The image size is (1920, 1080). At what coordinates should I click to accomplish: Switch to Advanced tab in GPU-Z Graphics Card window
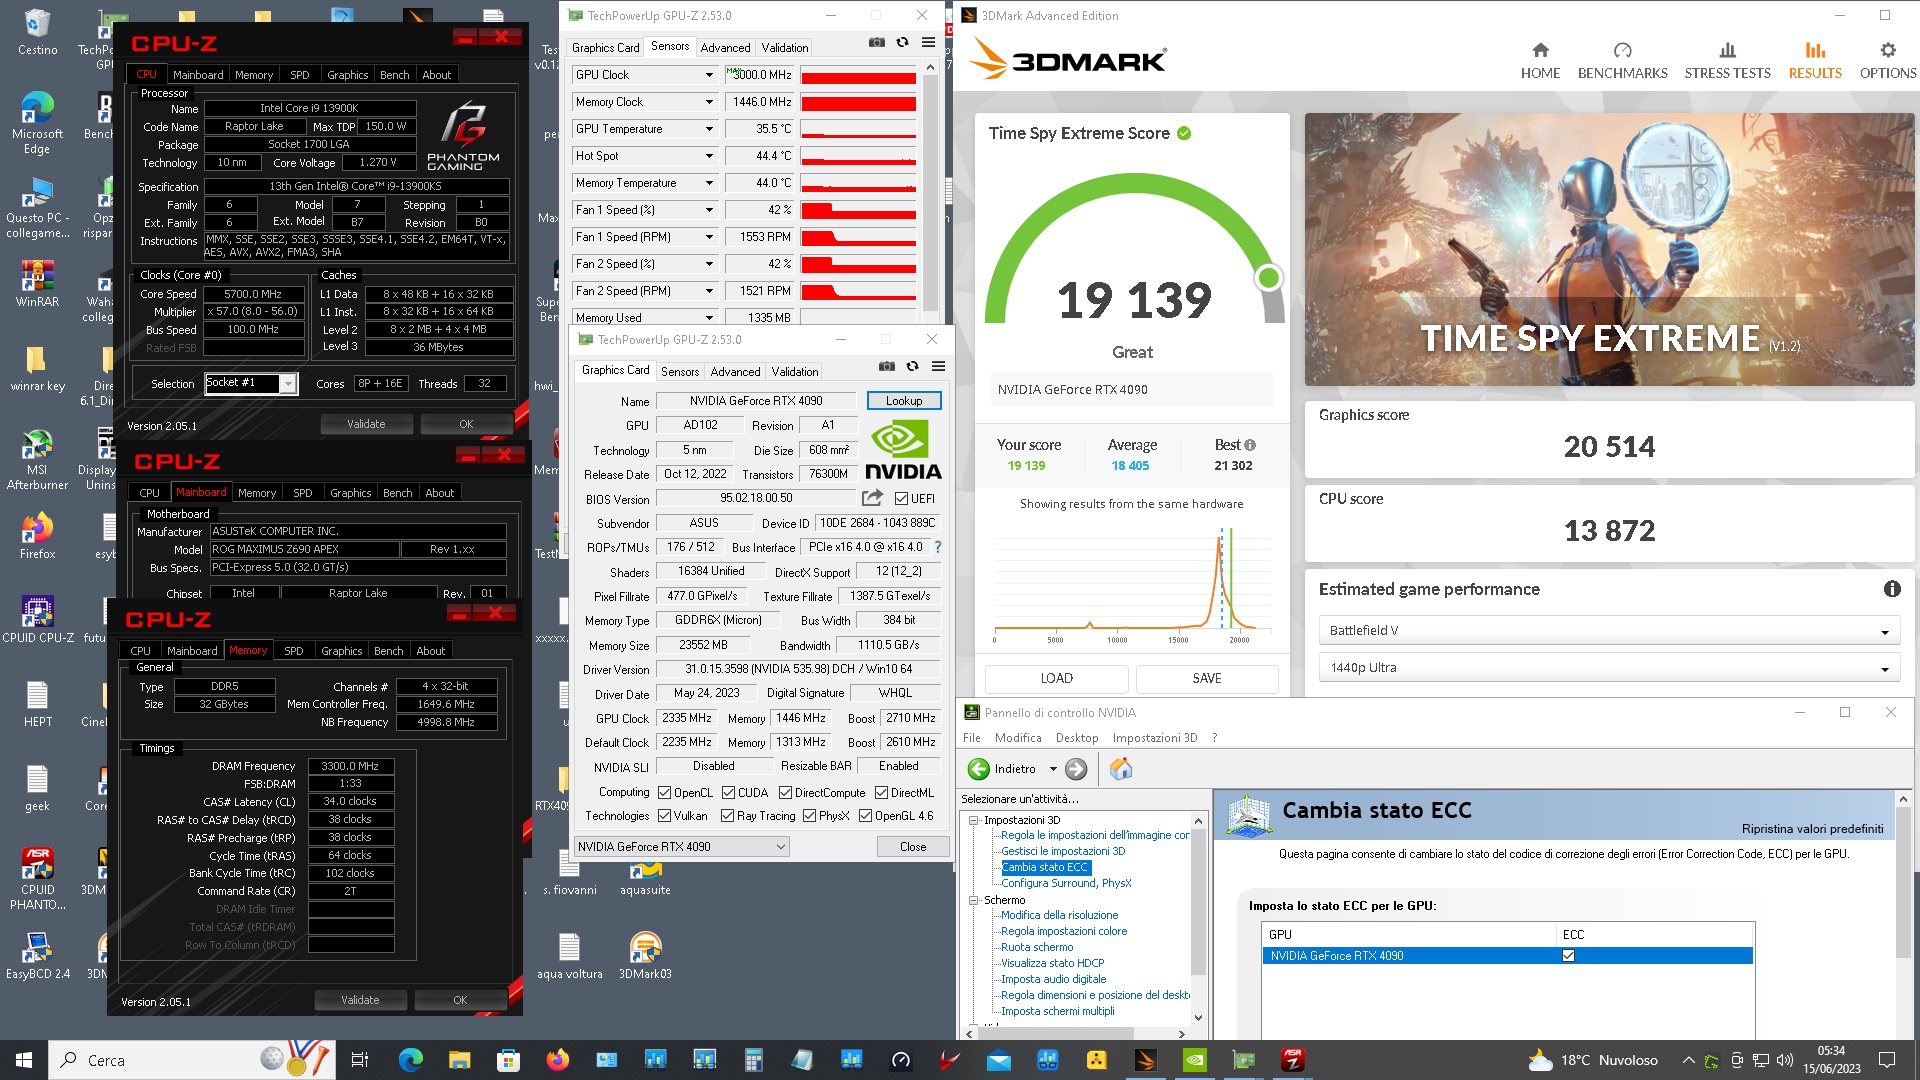pyautogui.click(x=735, y=372)
